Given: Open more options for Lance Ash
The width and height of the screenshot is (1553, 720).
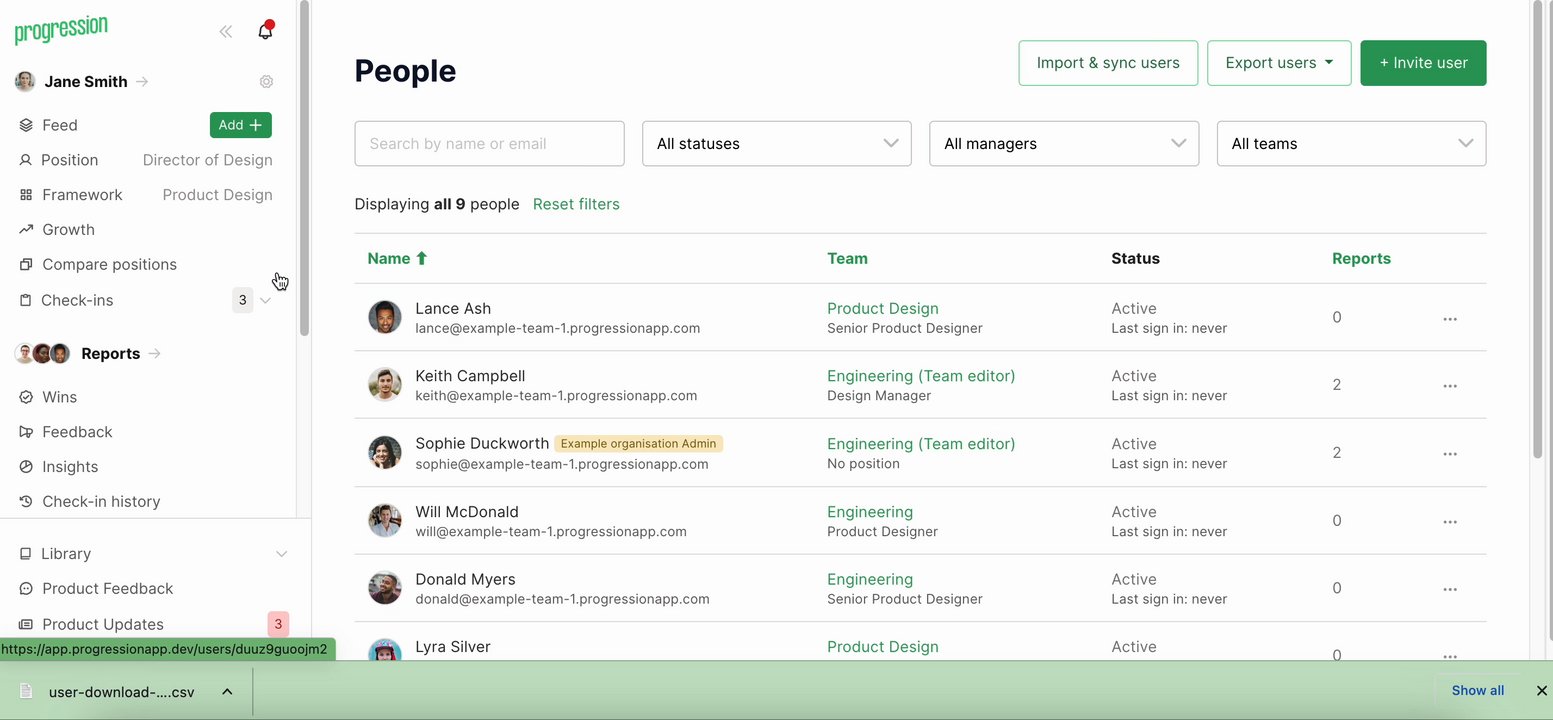Looking at the screenshot, I should [1449, 319].
